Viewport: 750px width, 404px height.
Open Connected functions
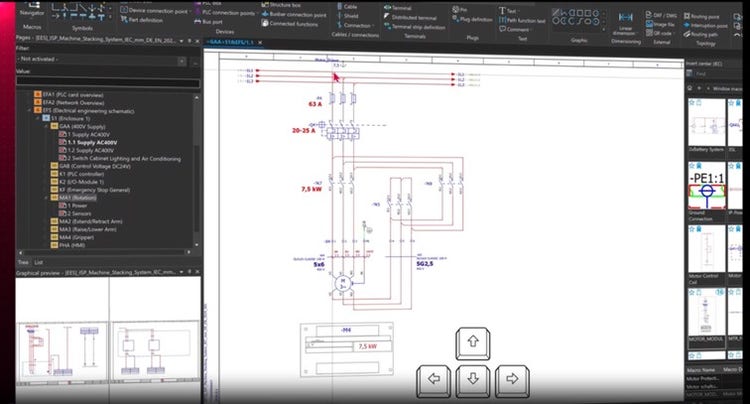[289, 23]
